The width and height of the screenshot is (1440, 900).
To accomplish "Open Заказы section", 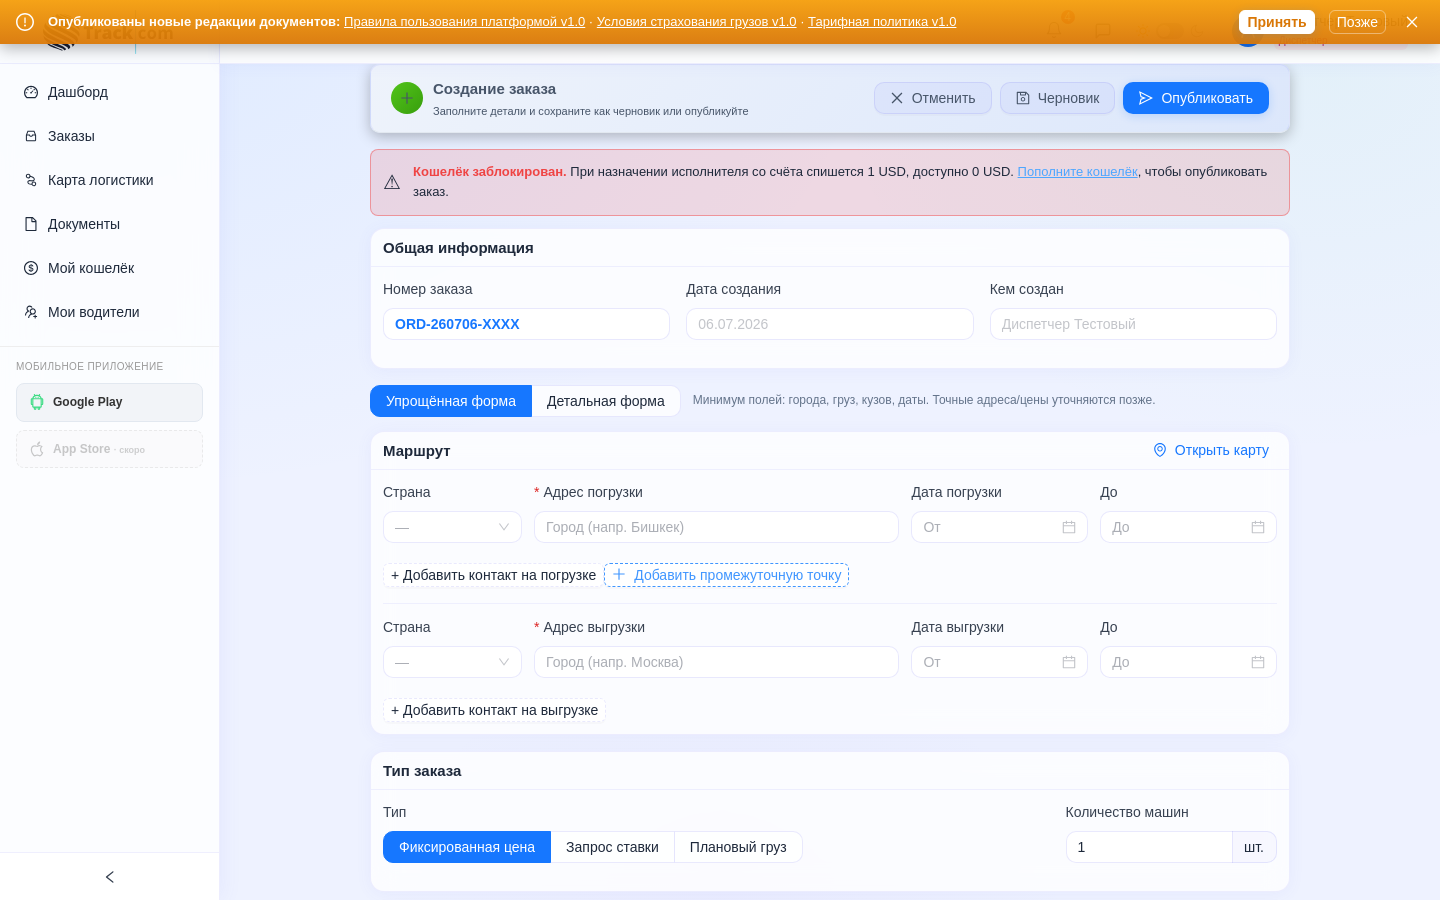I will pyautogui.click(x=109, y=136).
